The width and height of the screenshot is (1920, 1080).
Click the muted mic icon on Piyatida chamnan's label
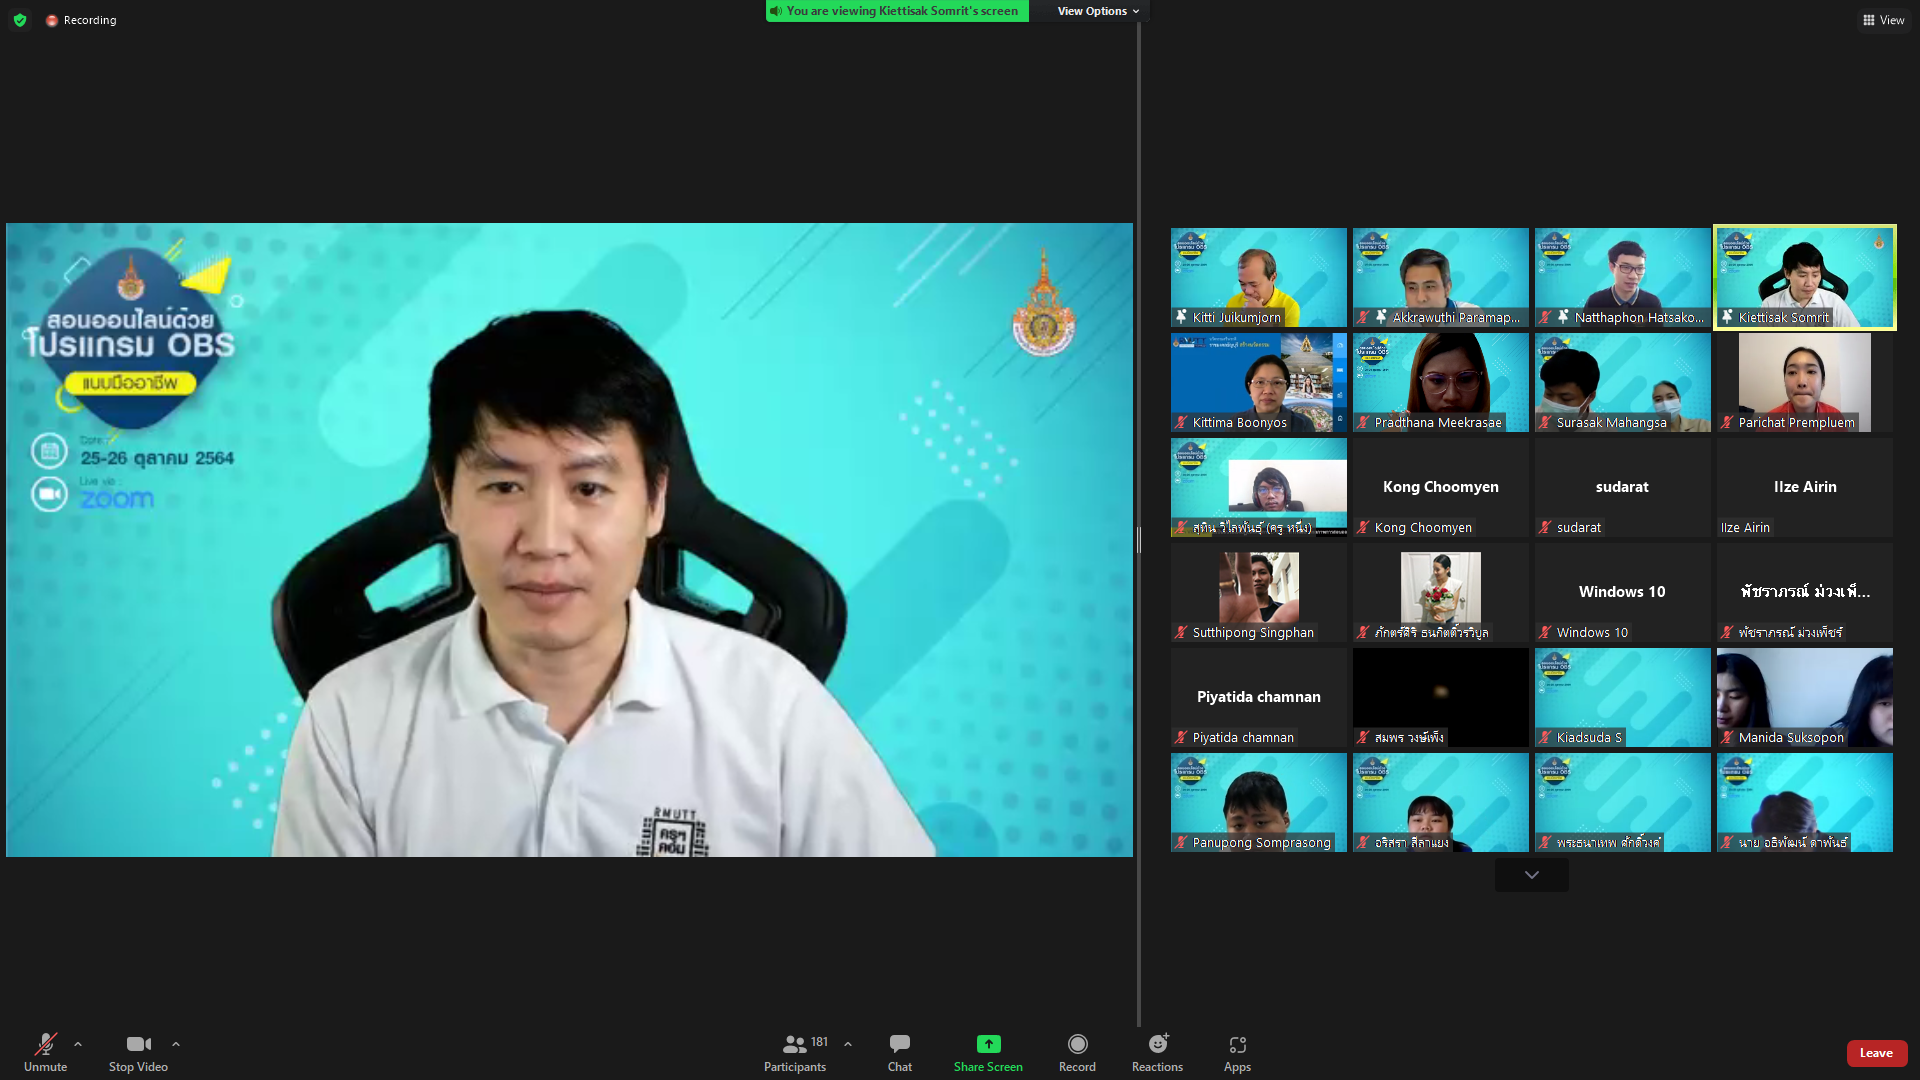[x=1181, y=737]
